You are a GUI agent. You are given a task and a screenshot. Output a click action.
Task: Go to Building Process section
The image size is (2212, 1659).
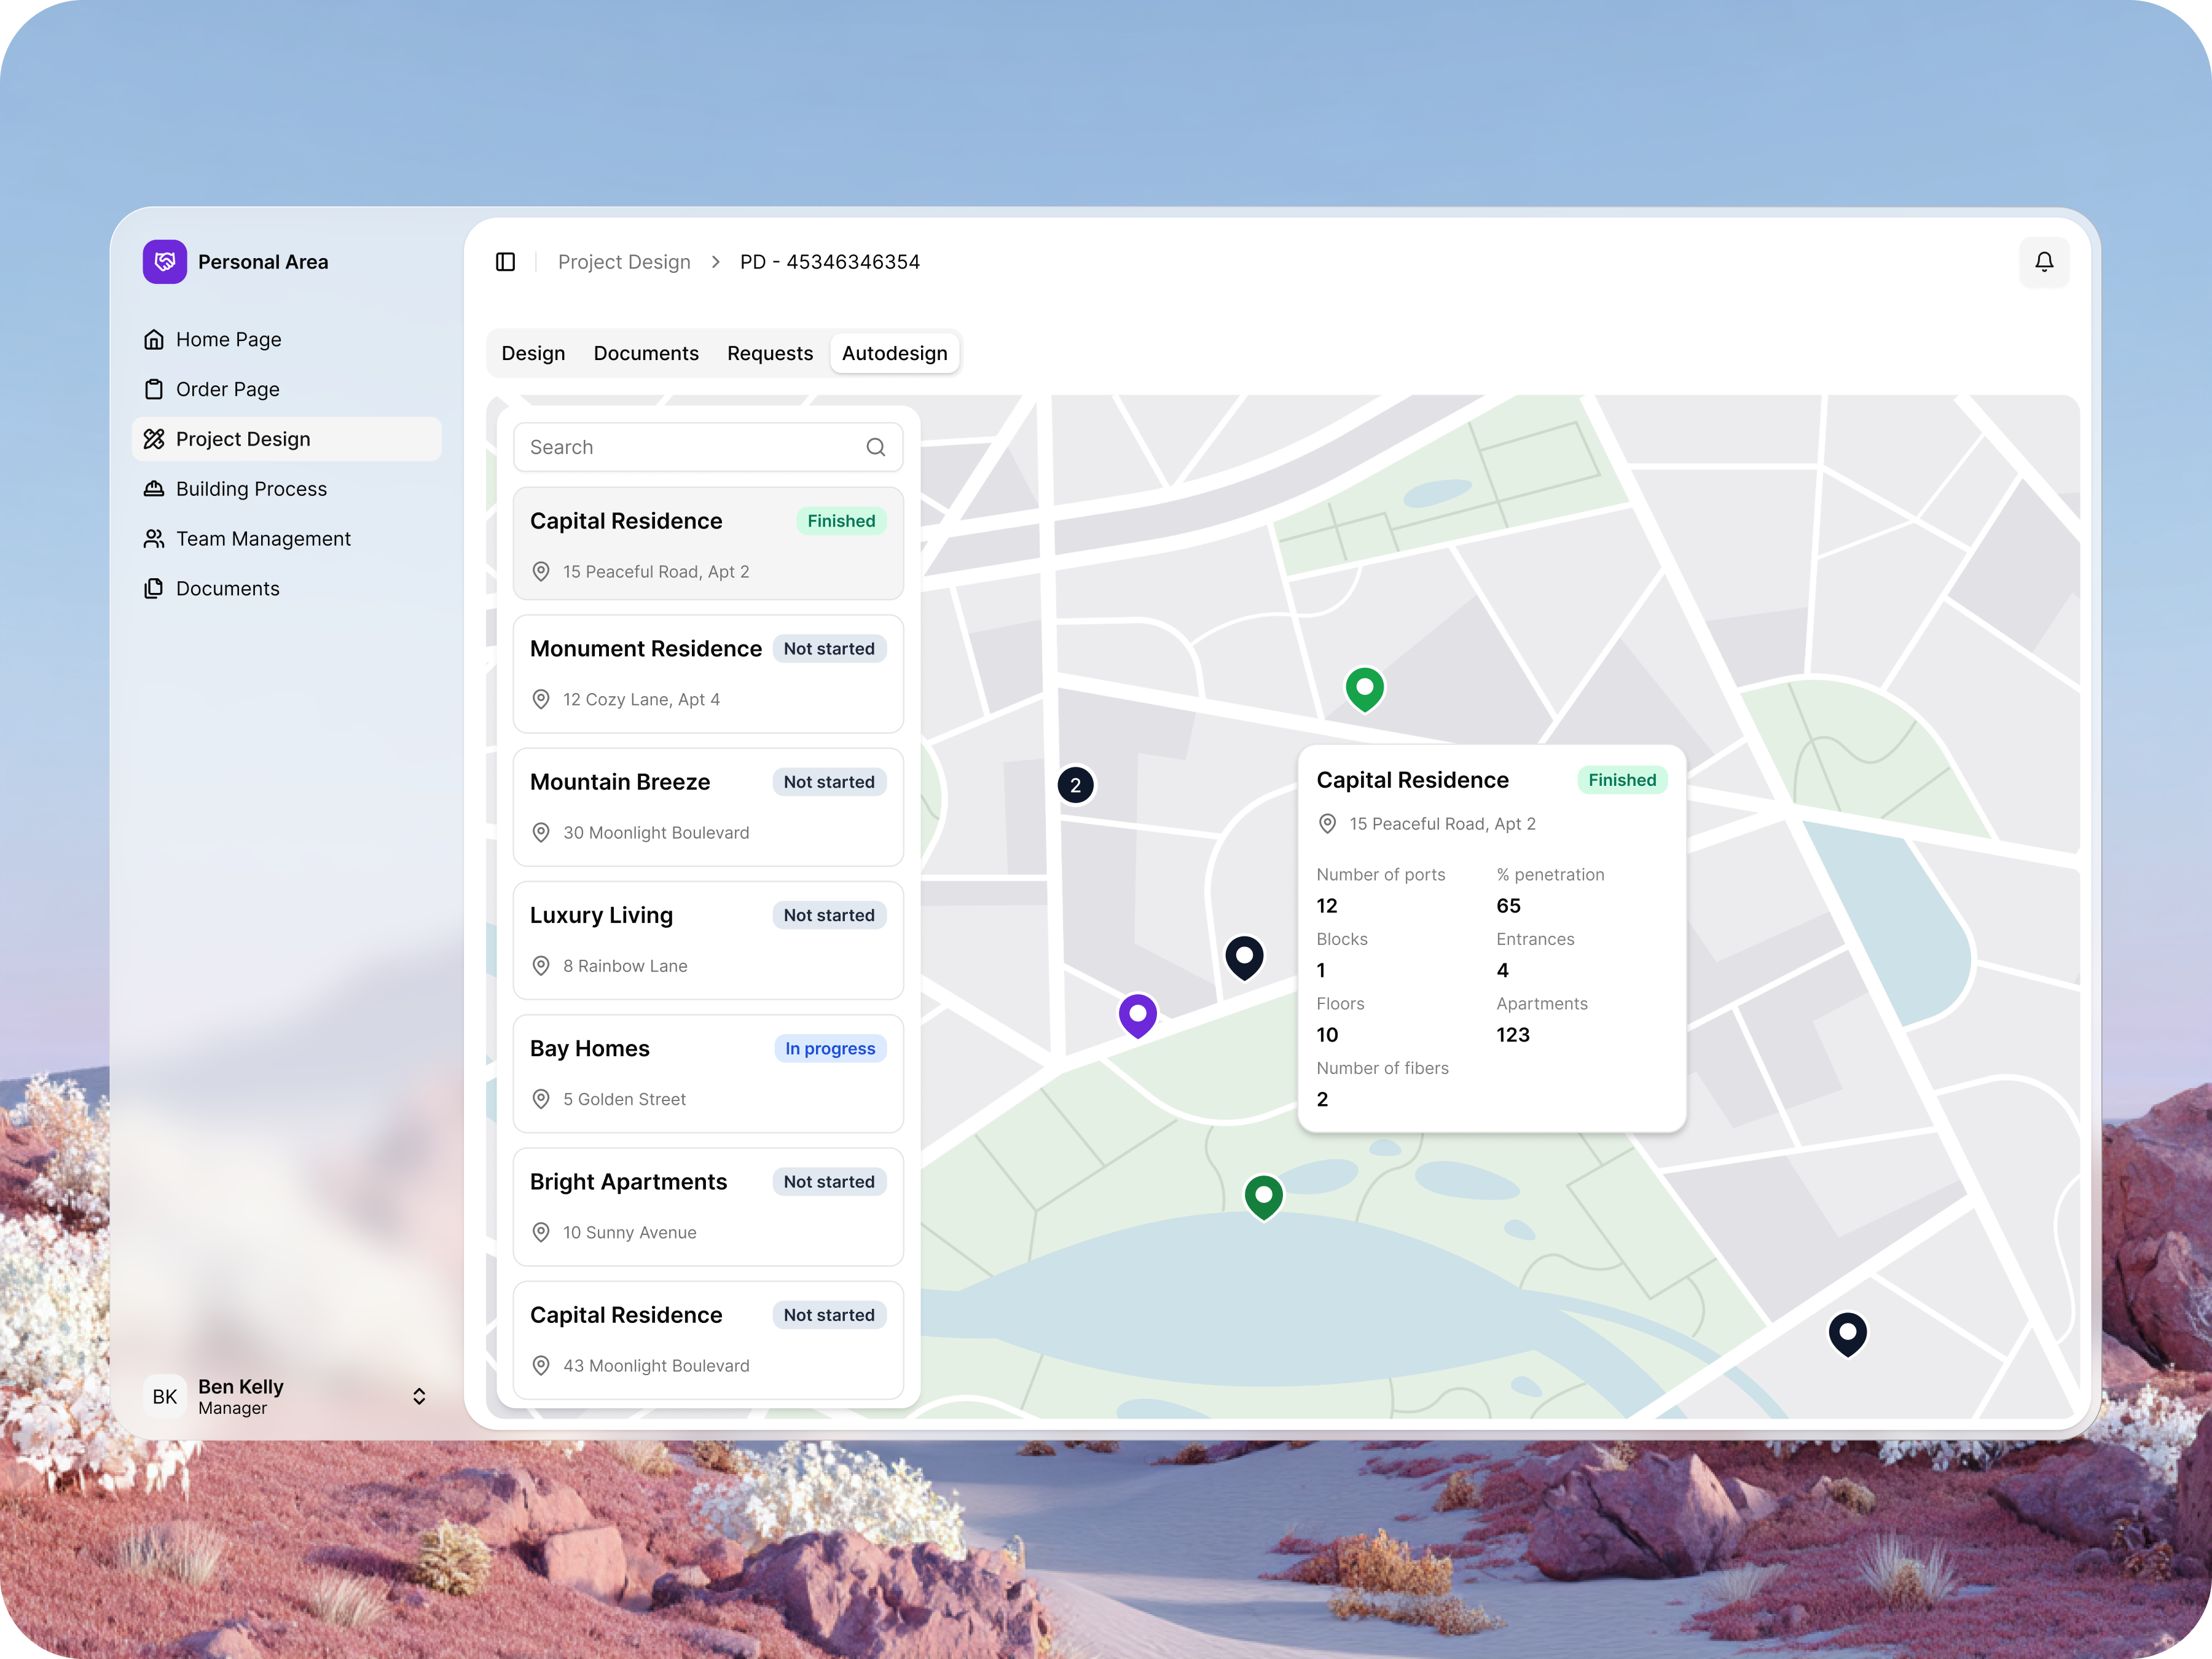pyautogui.click(x=287, y=489)
